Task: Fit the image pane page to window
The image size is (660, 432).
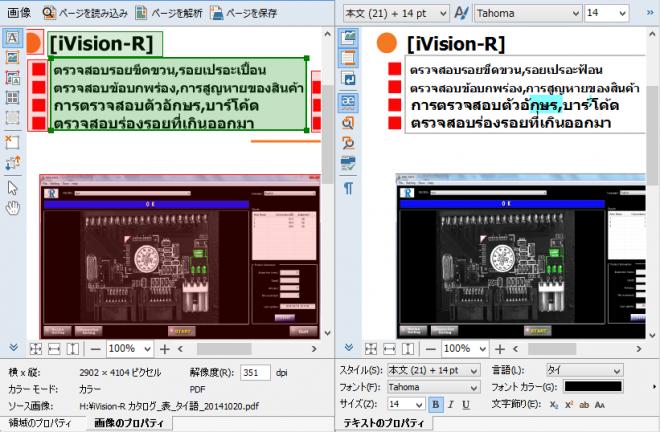Action: pyautogui.click(x=36, y=349)
